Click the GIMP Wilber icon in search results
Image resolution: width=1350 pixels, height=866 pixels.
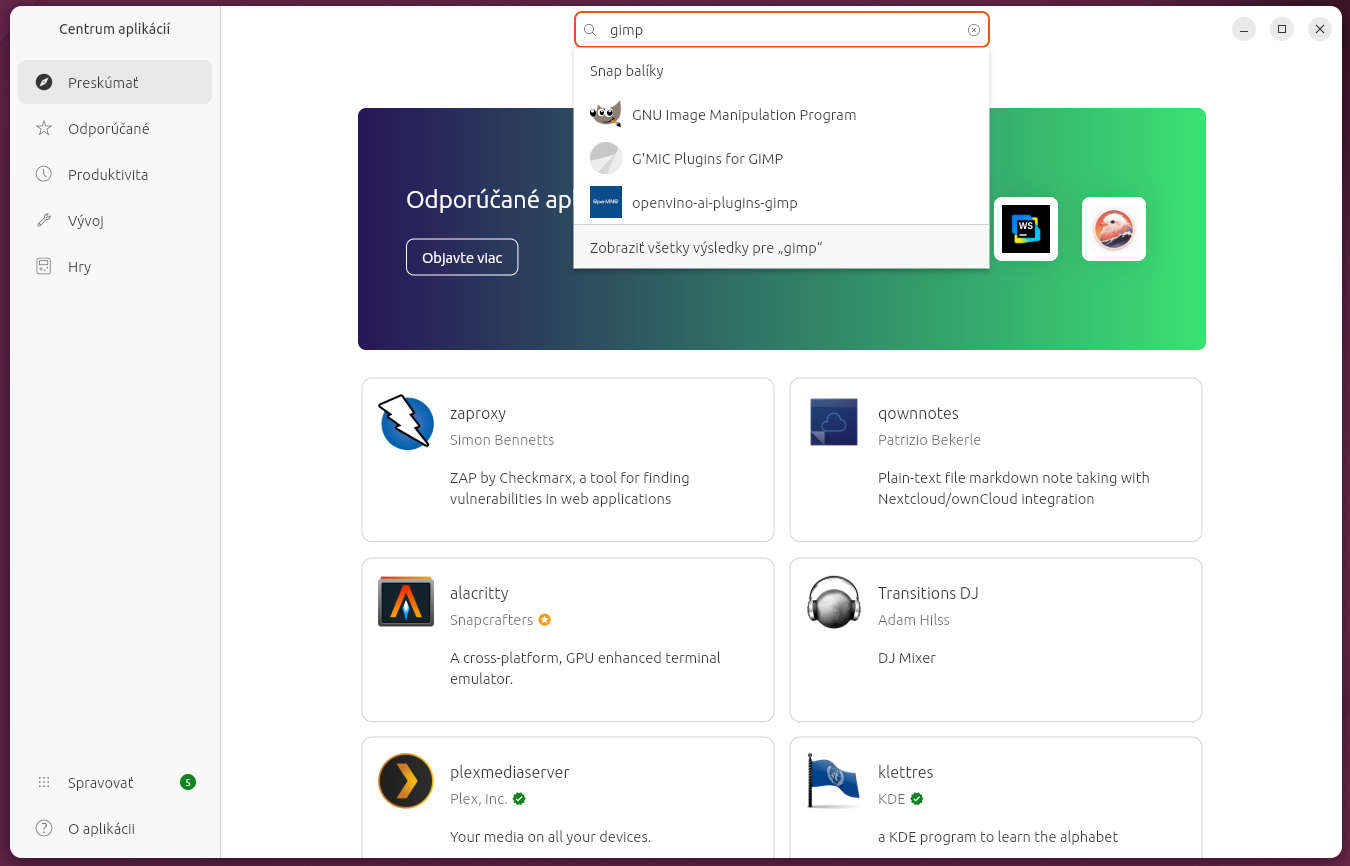tap(606, 114)
